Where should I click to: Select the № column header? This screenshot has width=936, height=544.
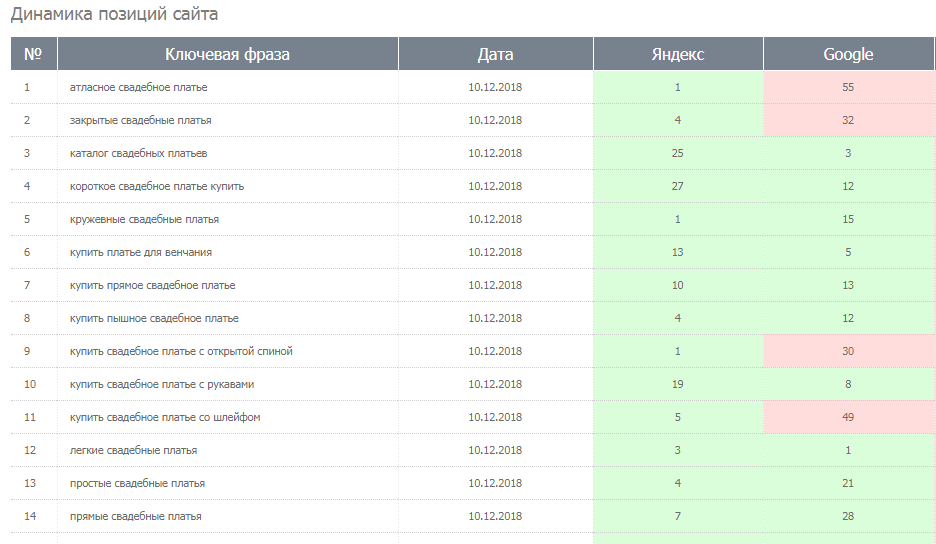point(33,54)
